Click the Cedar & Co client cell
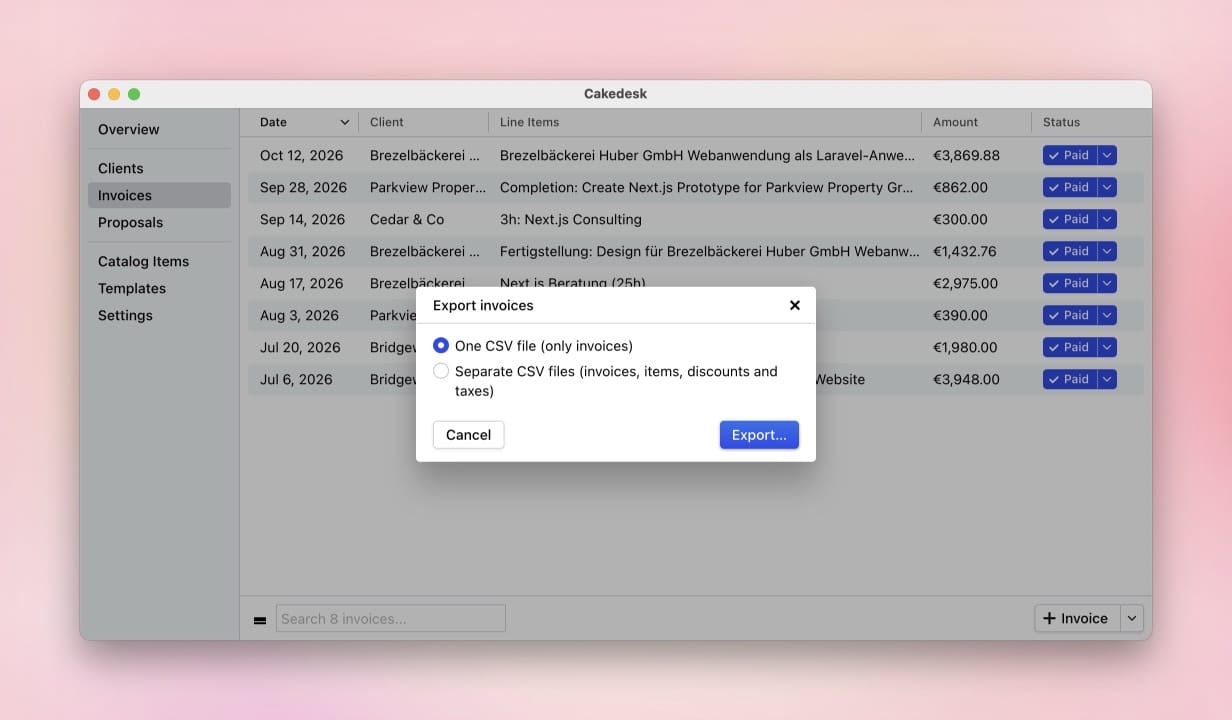The height and width of the screenshot is (720, 1232). (407, 219)
